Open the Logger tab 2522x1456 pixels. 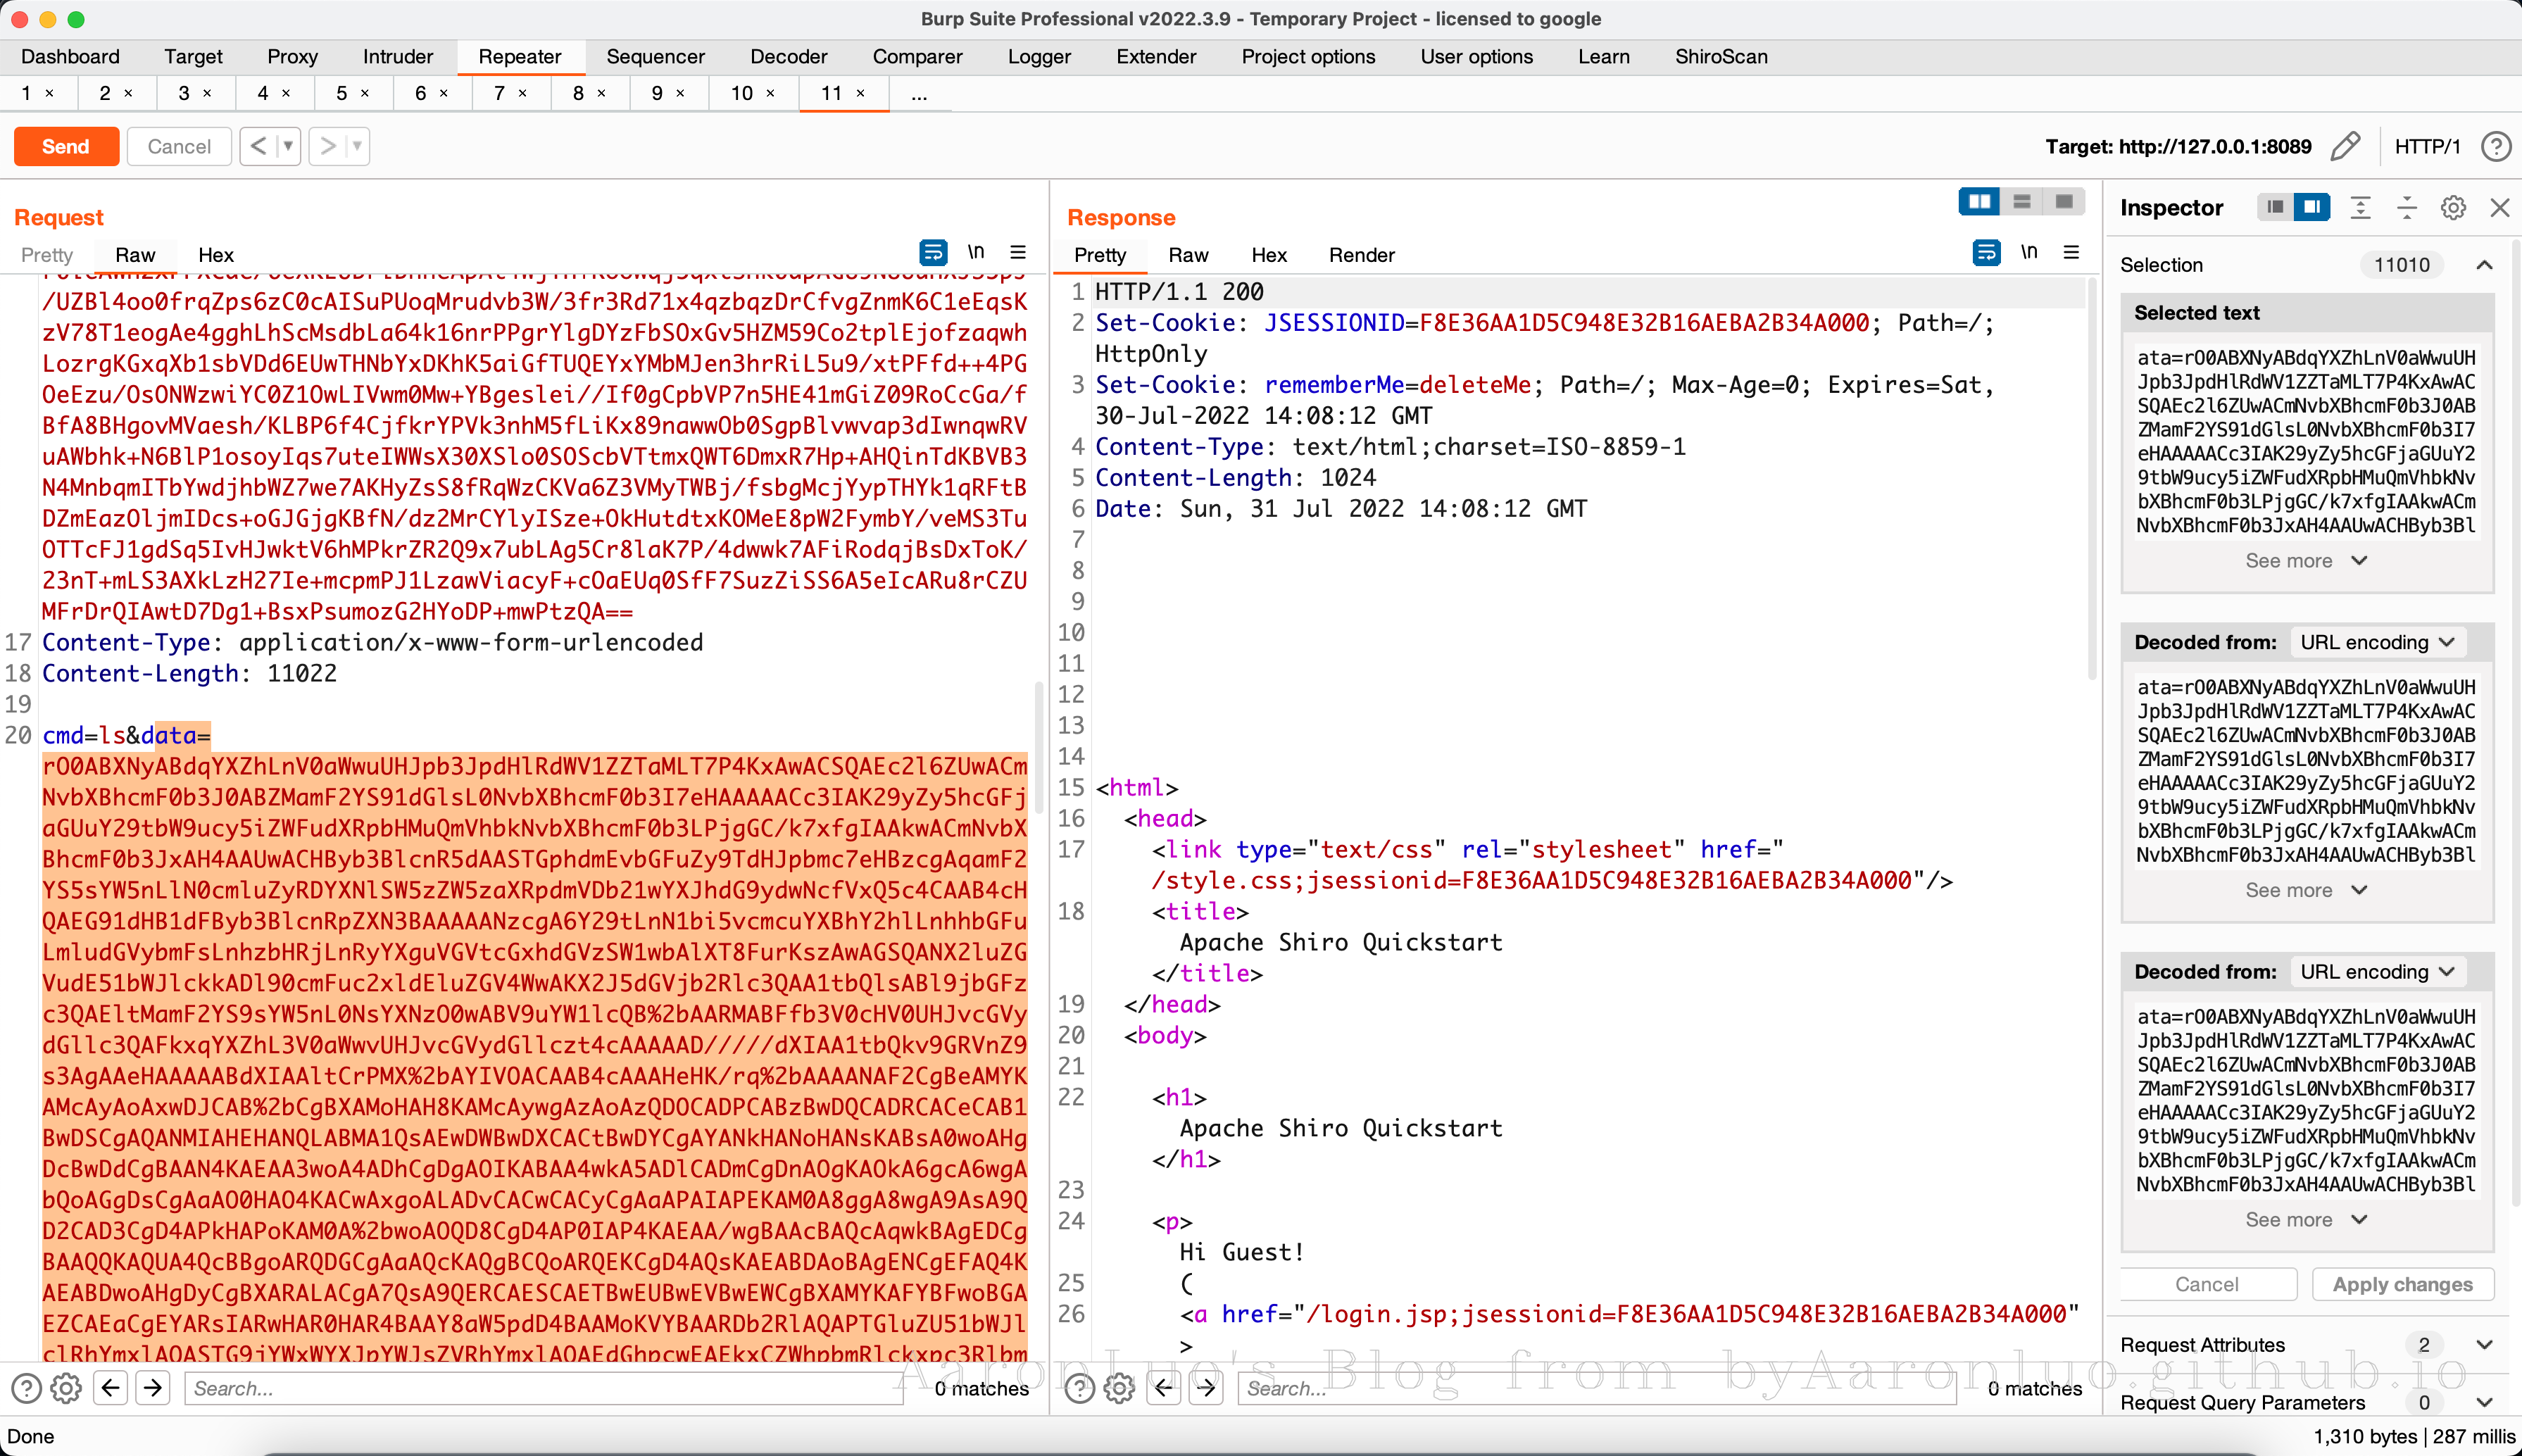coord(1039,56)
